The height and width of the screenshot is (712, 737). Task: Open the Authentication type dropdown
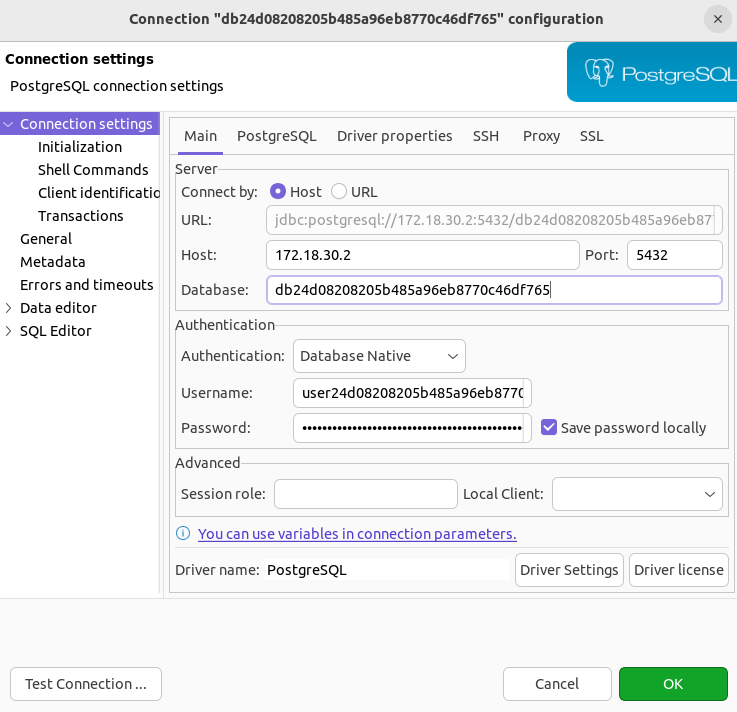pyautogui.click(x=379, y=355)
